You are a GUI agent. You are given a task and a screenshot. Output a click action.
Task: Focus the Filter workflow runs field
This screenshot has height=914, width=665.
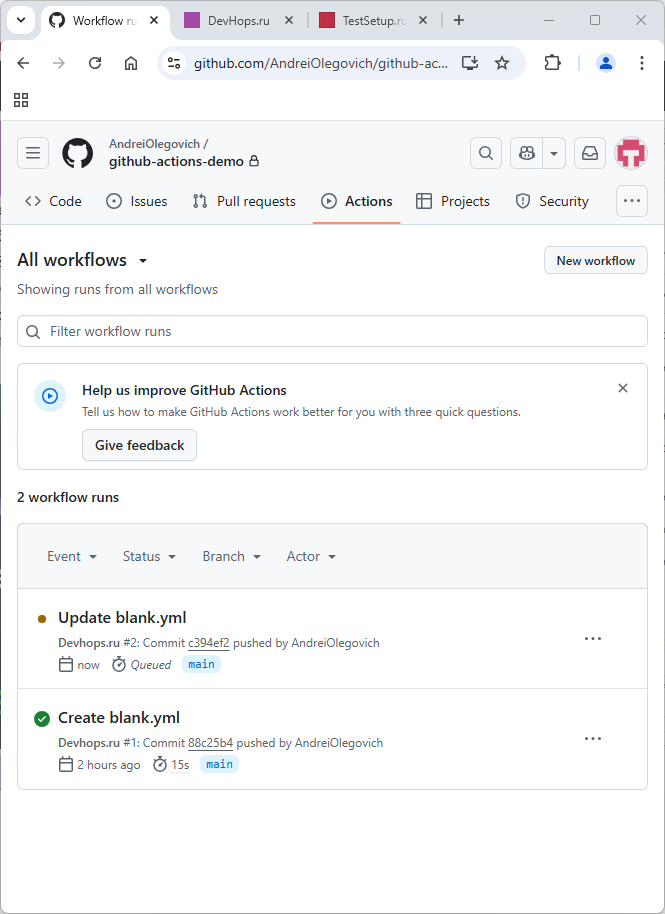(332, 332)
